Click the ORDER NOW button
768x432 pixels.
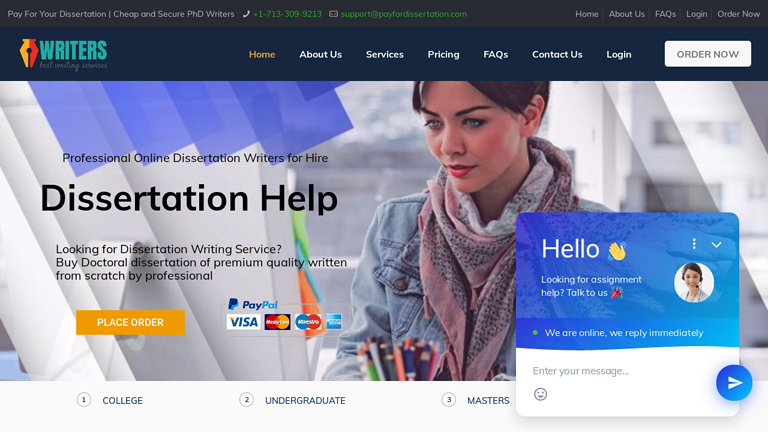pos(707,54)
